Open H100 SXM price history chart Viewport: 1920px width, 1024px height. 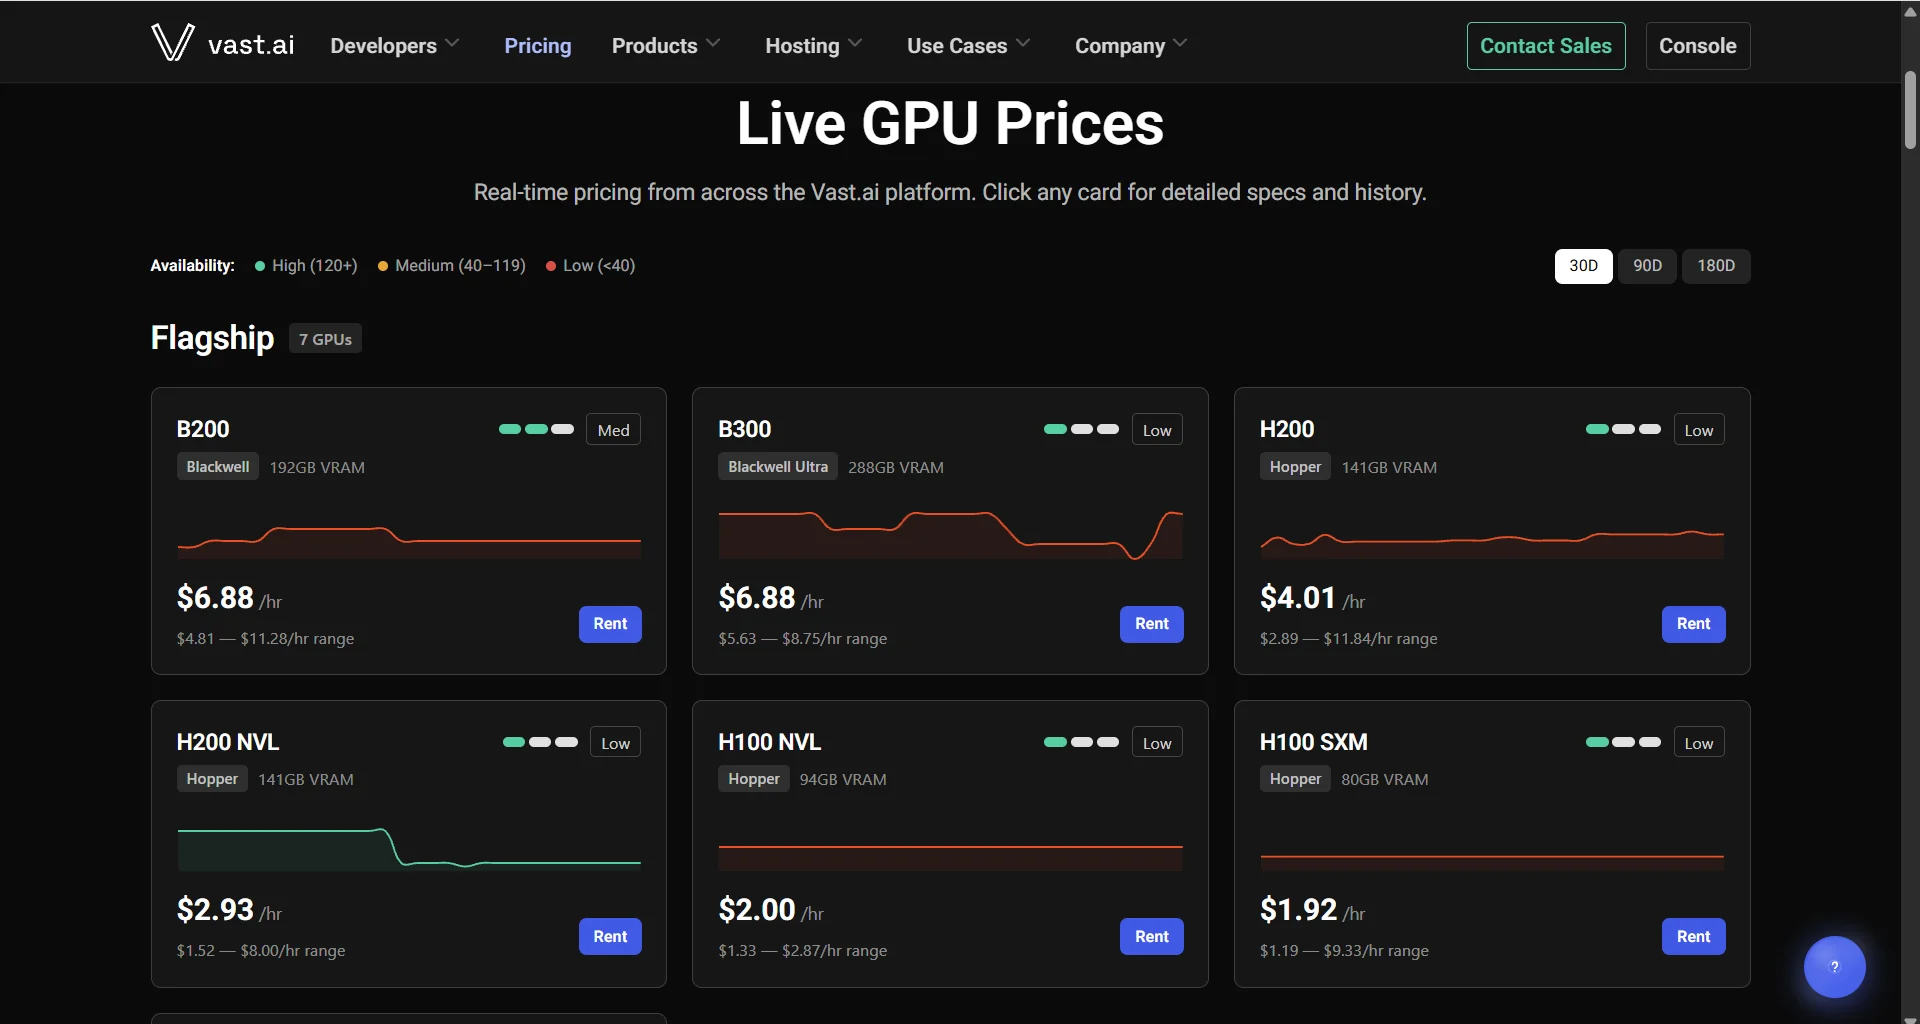click(x=1492, y=862)
